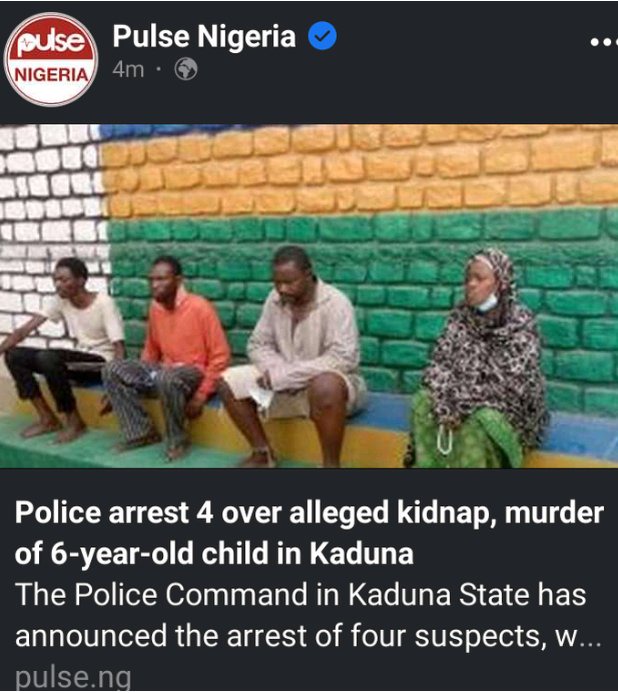
Task: Expand the truncated "suspects, w..." description text
Action: tap(508, 636)
